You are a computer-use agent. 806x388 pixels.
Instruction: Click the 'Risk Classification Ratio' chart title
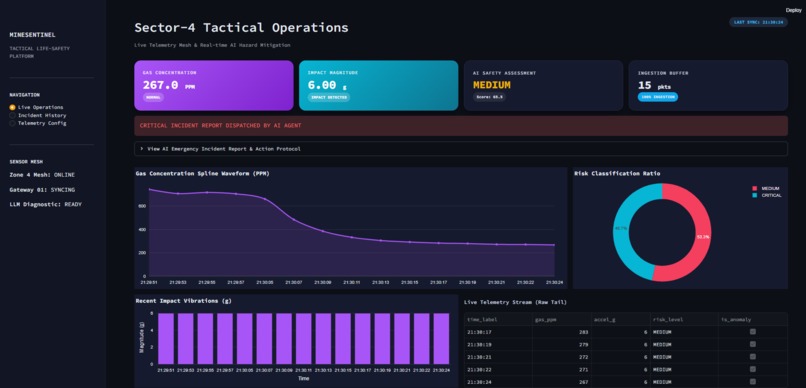coord(617,174)
